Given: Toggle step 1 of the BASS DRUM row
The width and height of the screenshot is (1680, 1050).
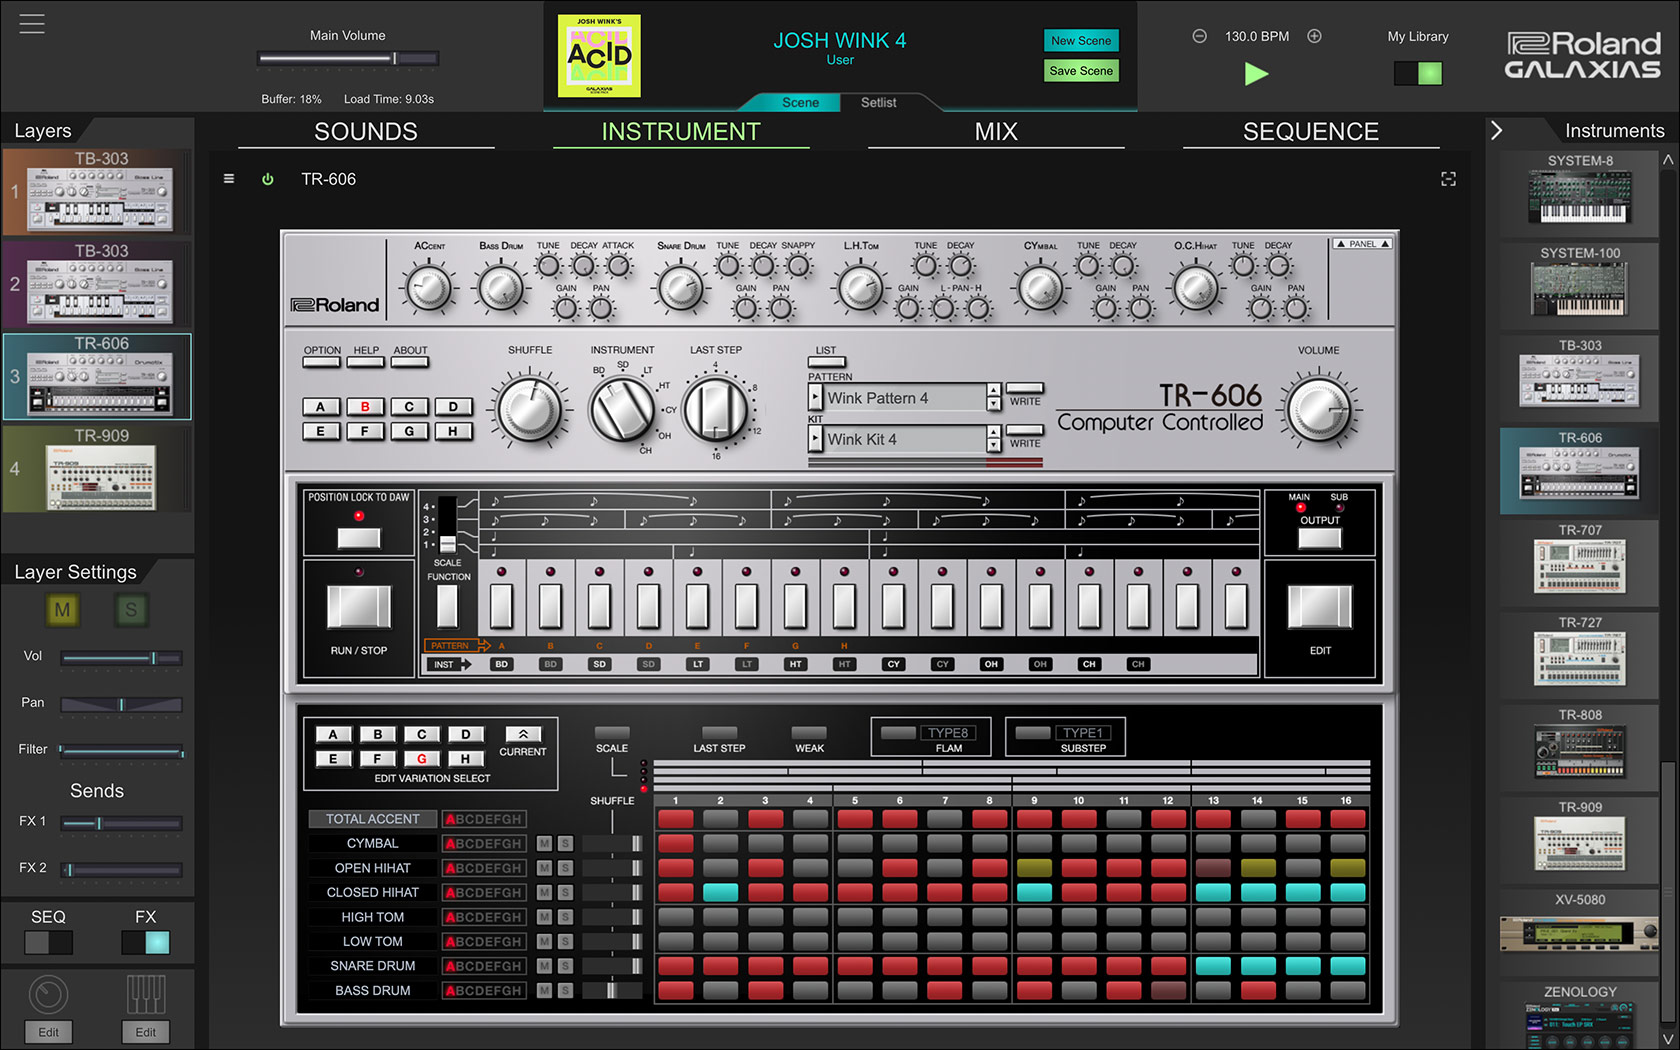Looking at the screenshot, I should point(676,990).
